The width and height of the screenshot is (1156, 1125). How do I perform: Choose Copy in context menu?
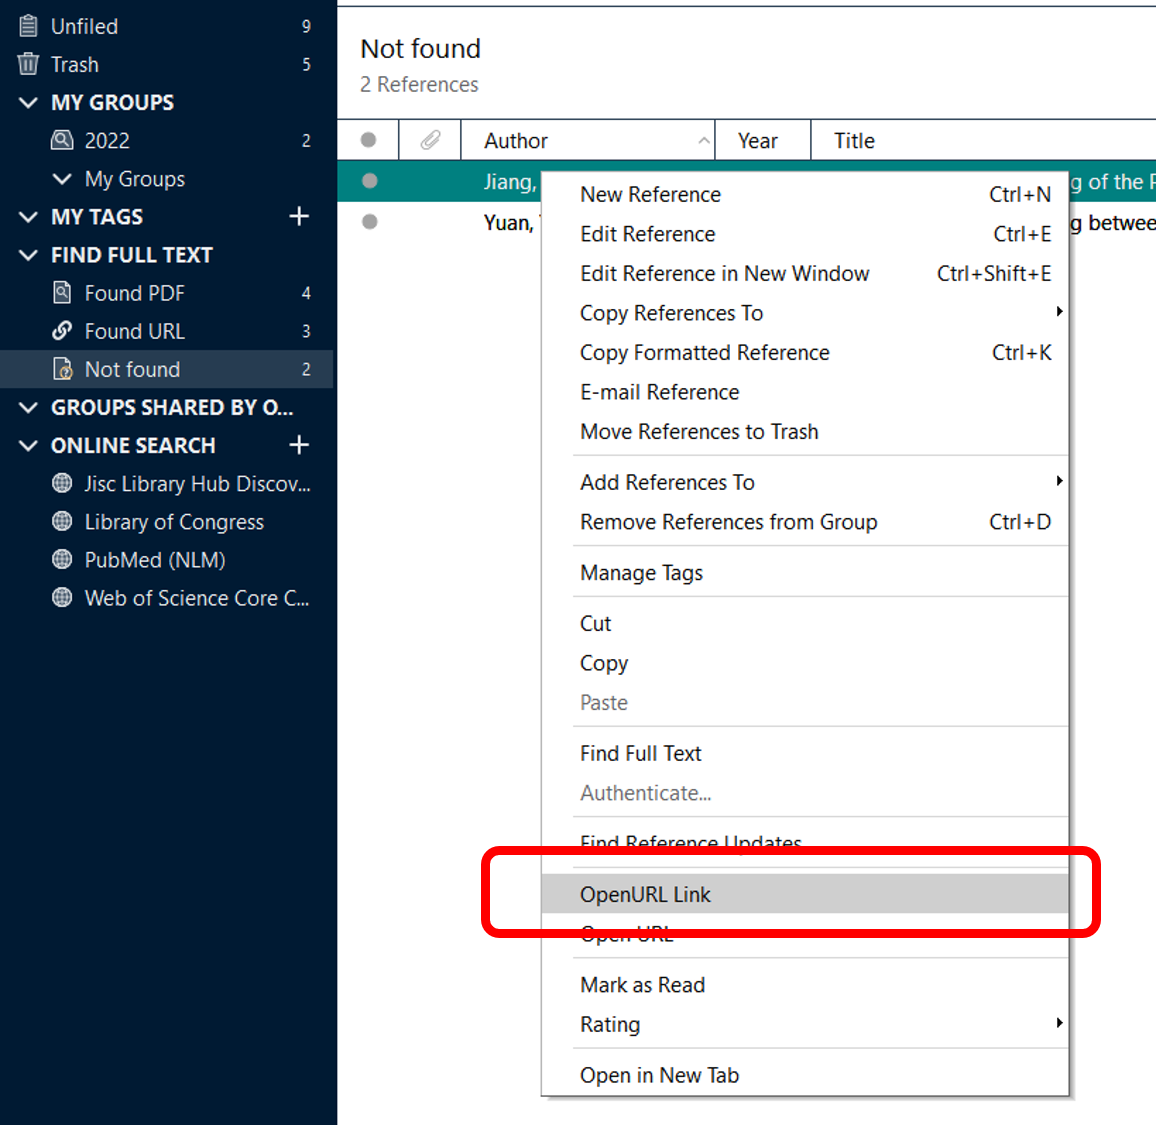pos(805,663)
